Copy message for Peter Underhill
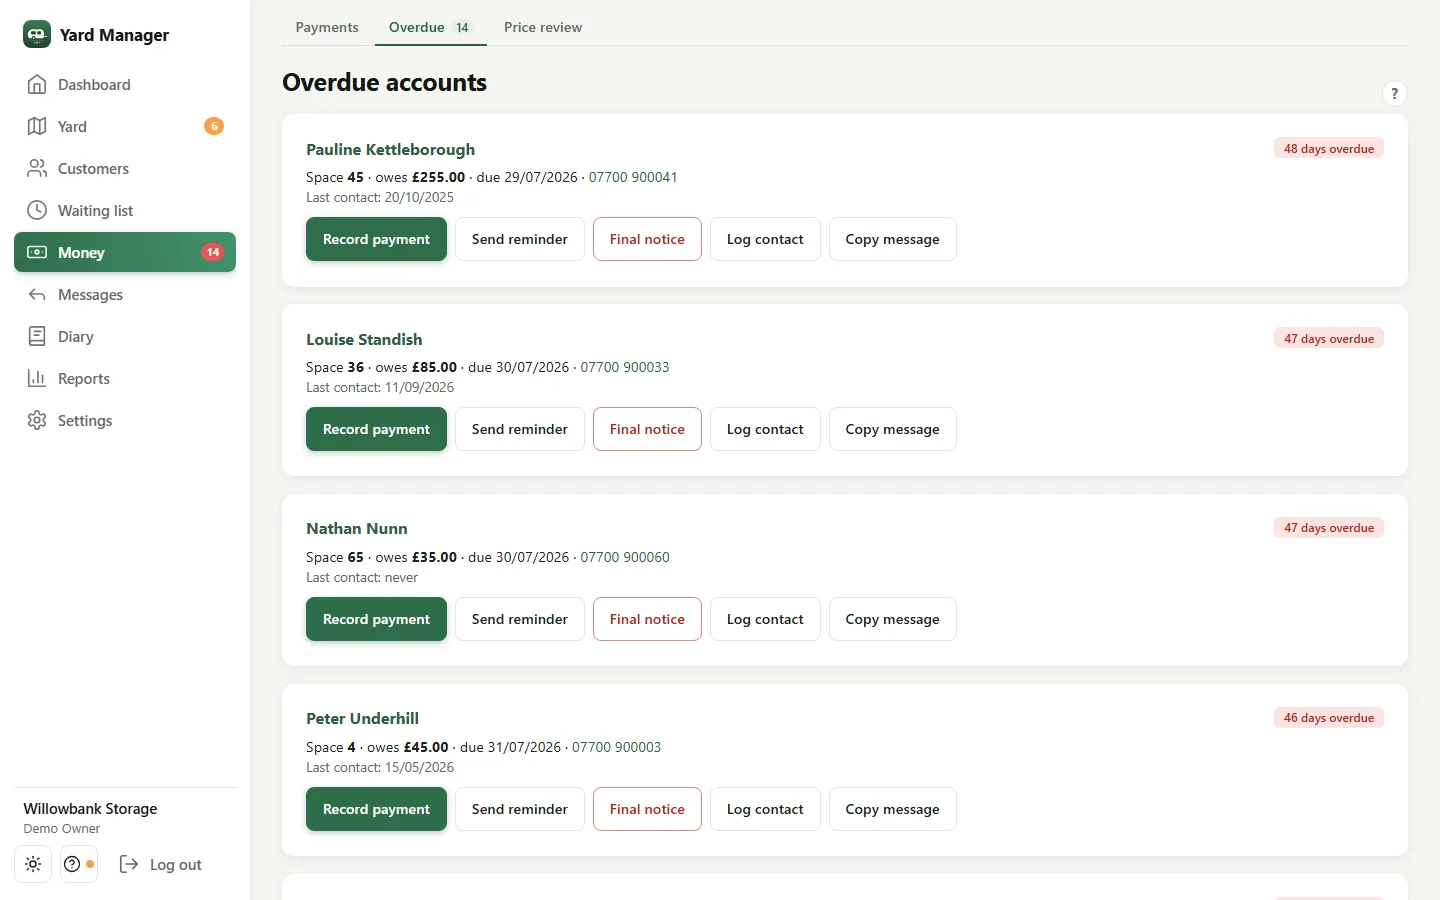1440x900 pixels. 892,809
